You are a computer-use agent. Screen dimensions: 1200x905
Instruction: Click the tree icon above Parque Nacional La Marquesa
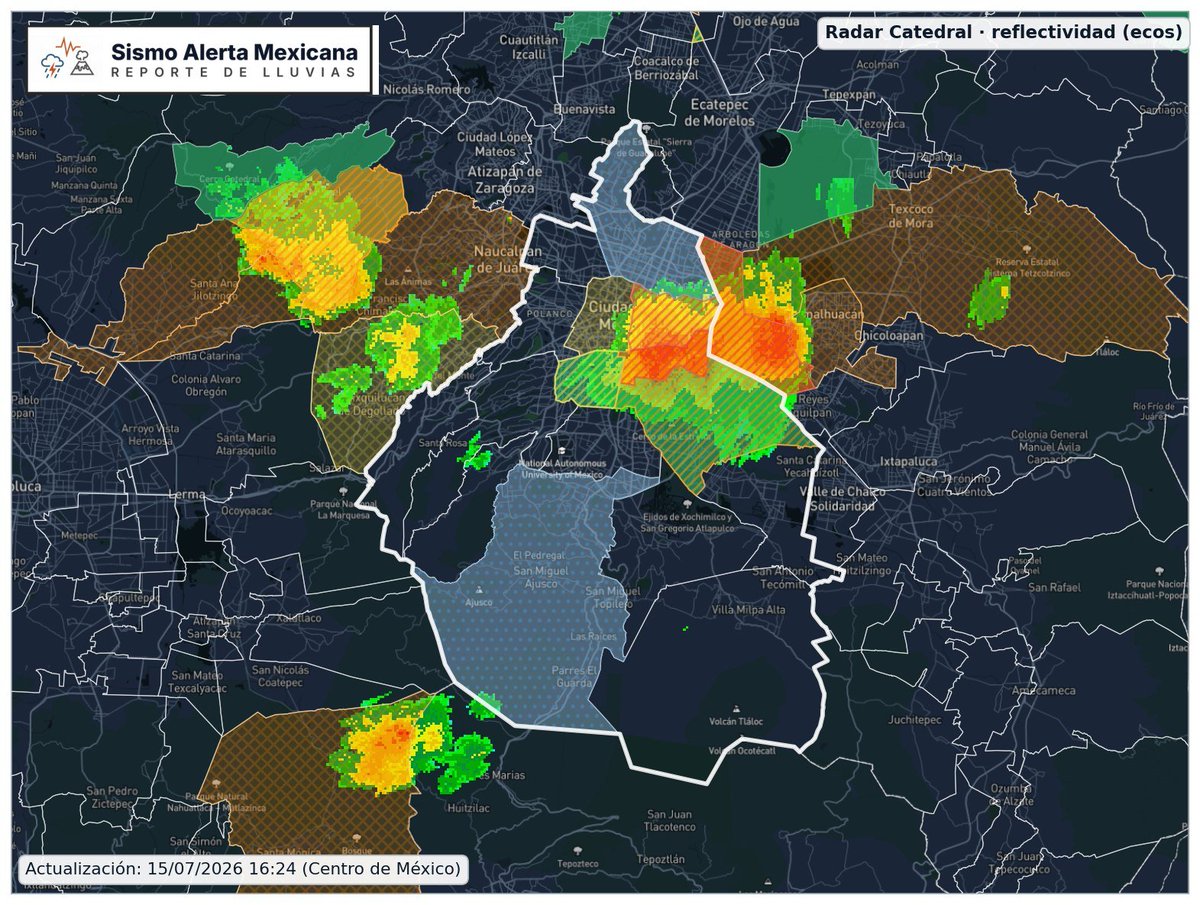[x=343, y=492]
